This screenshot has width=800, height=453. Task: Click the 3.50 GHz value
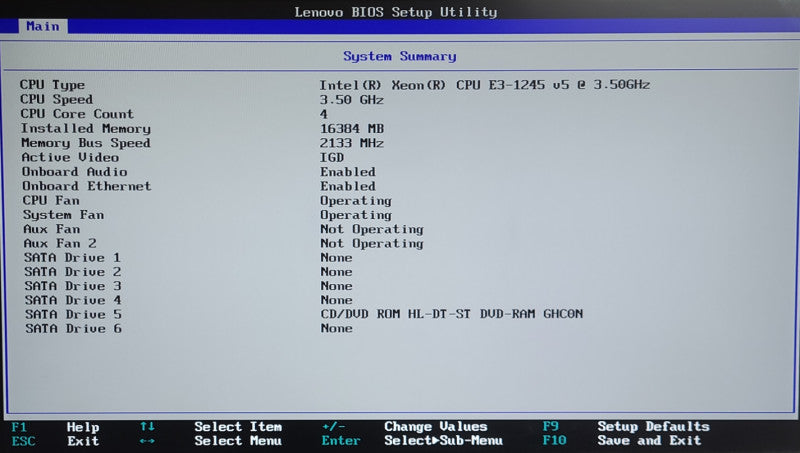pyautogui.click(x=352, y=99)
